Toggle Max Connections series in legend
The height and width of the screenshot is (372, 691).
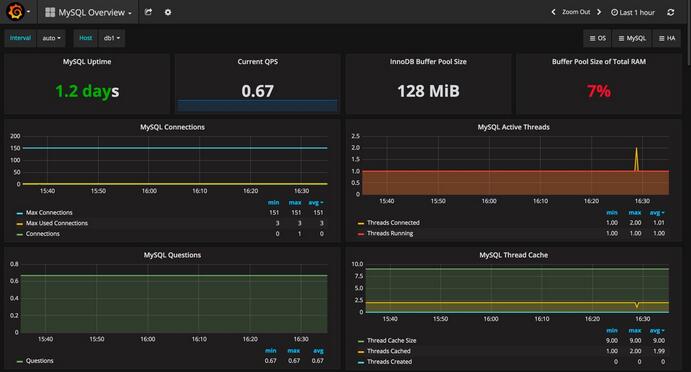click(49, 212)
